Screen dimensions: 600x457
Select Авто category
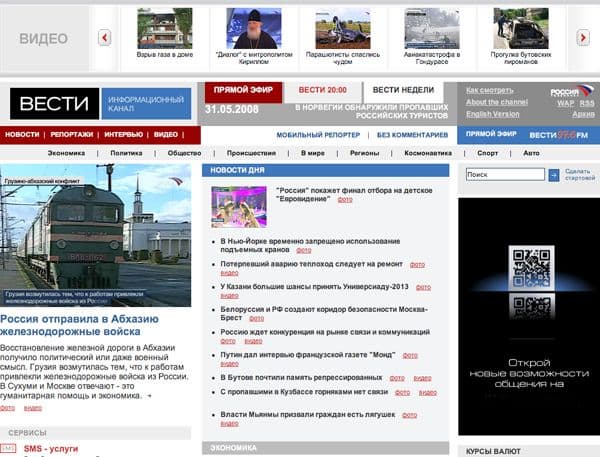click(531, 153)
